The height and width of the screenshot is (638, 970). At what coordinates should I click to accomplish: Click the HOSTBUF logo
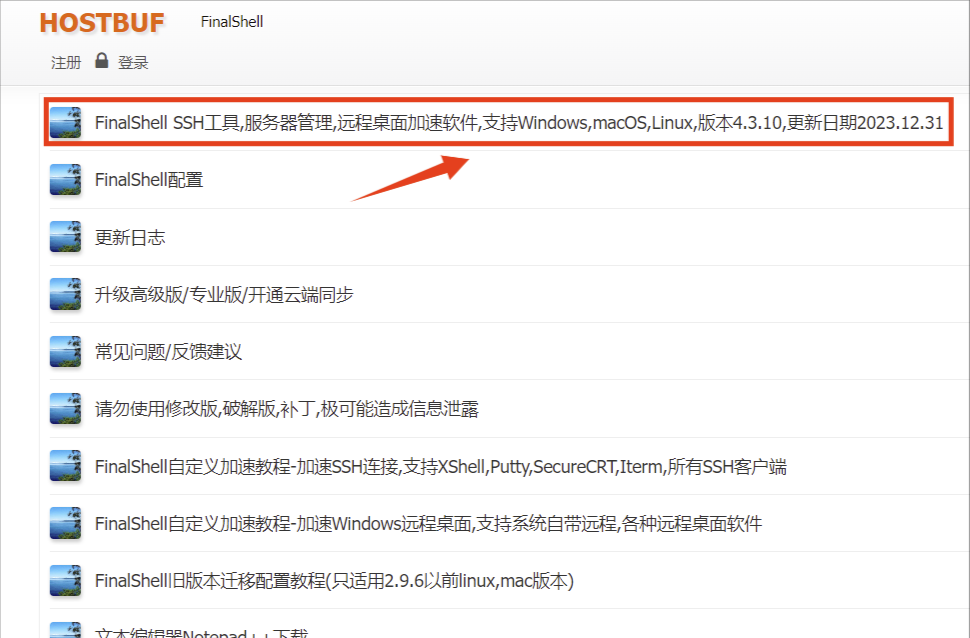pyautogui.click(x=101, y=23)
